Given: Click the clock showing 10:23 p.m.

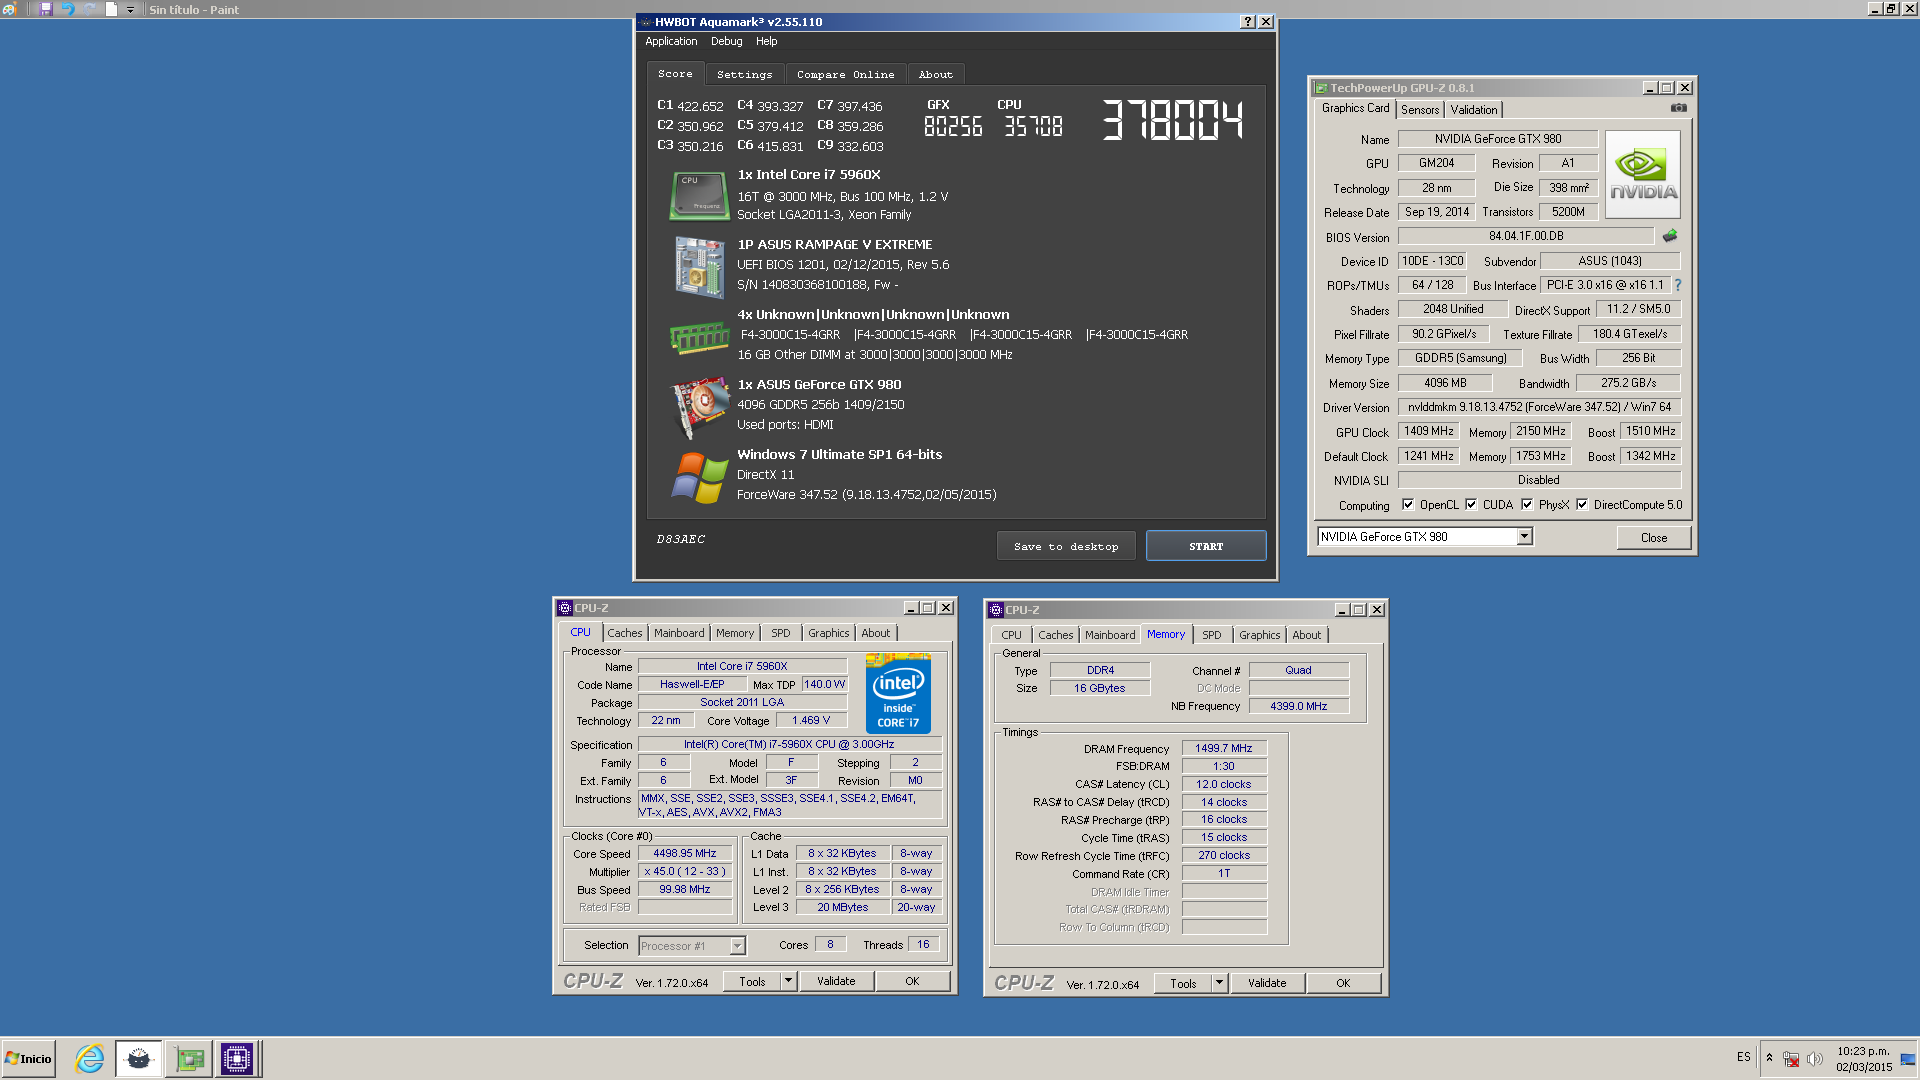Looking at the screenshot, I should click(x=1863, y=1051).
